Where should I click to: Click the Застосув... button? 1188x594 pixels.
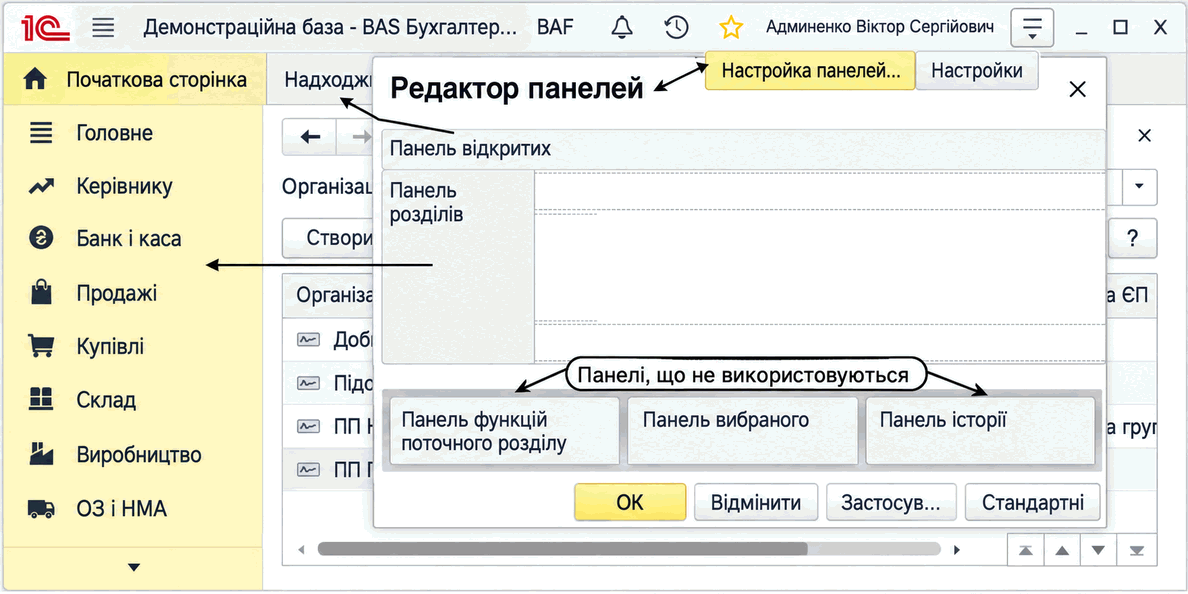(891, 503)
